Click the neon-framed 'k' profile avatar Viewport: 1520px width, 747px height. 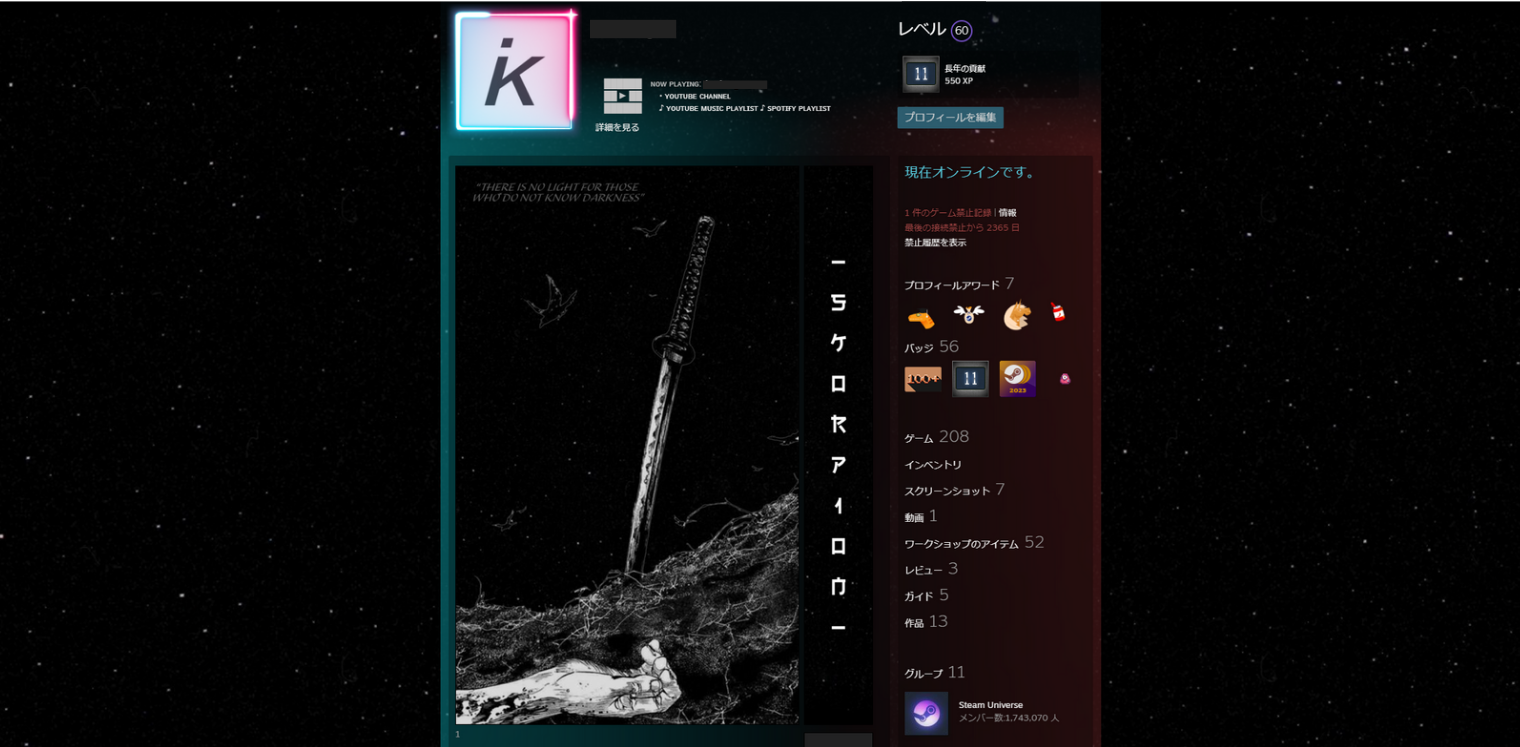click(x=515, y=69)
